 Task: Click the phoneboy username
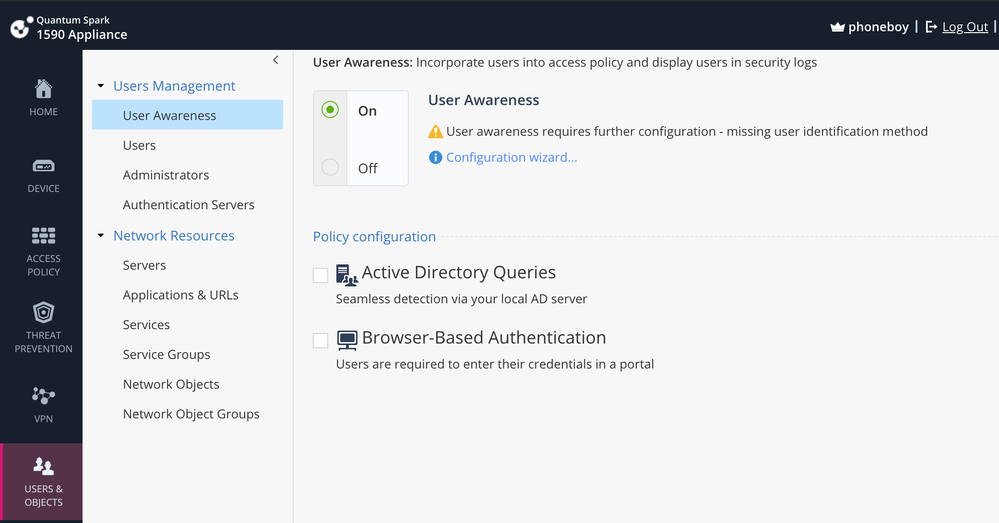(x=878, y=27)
